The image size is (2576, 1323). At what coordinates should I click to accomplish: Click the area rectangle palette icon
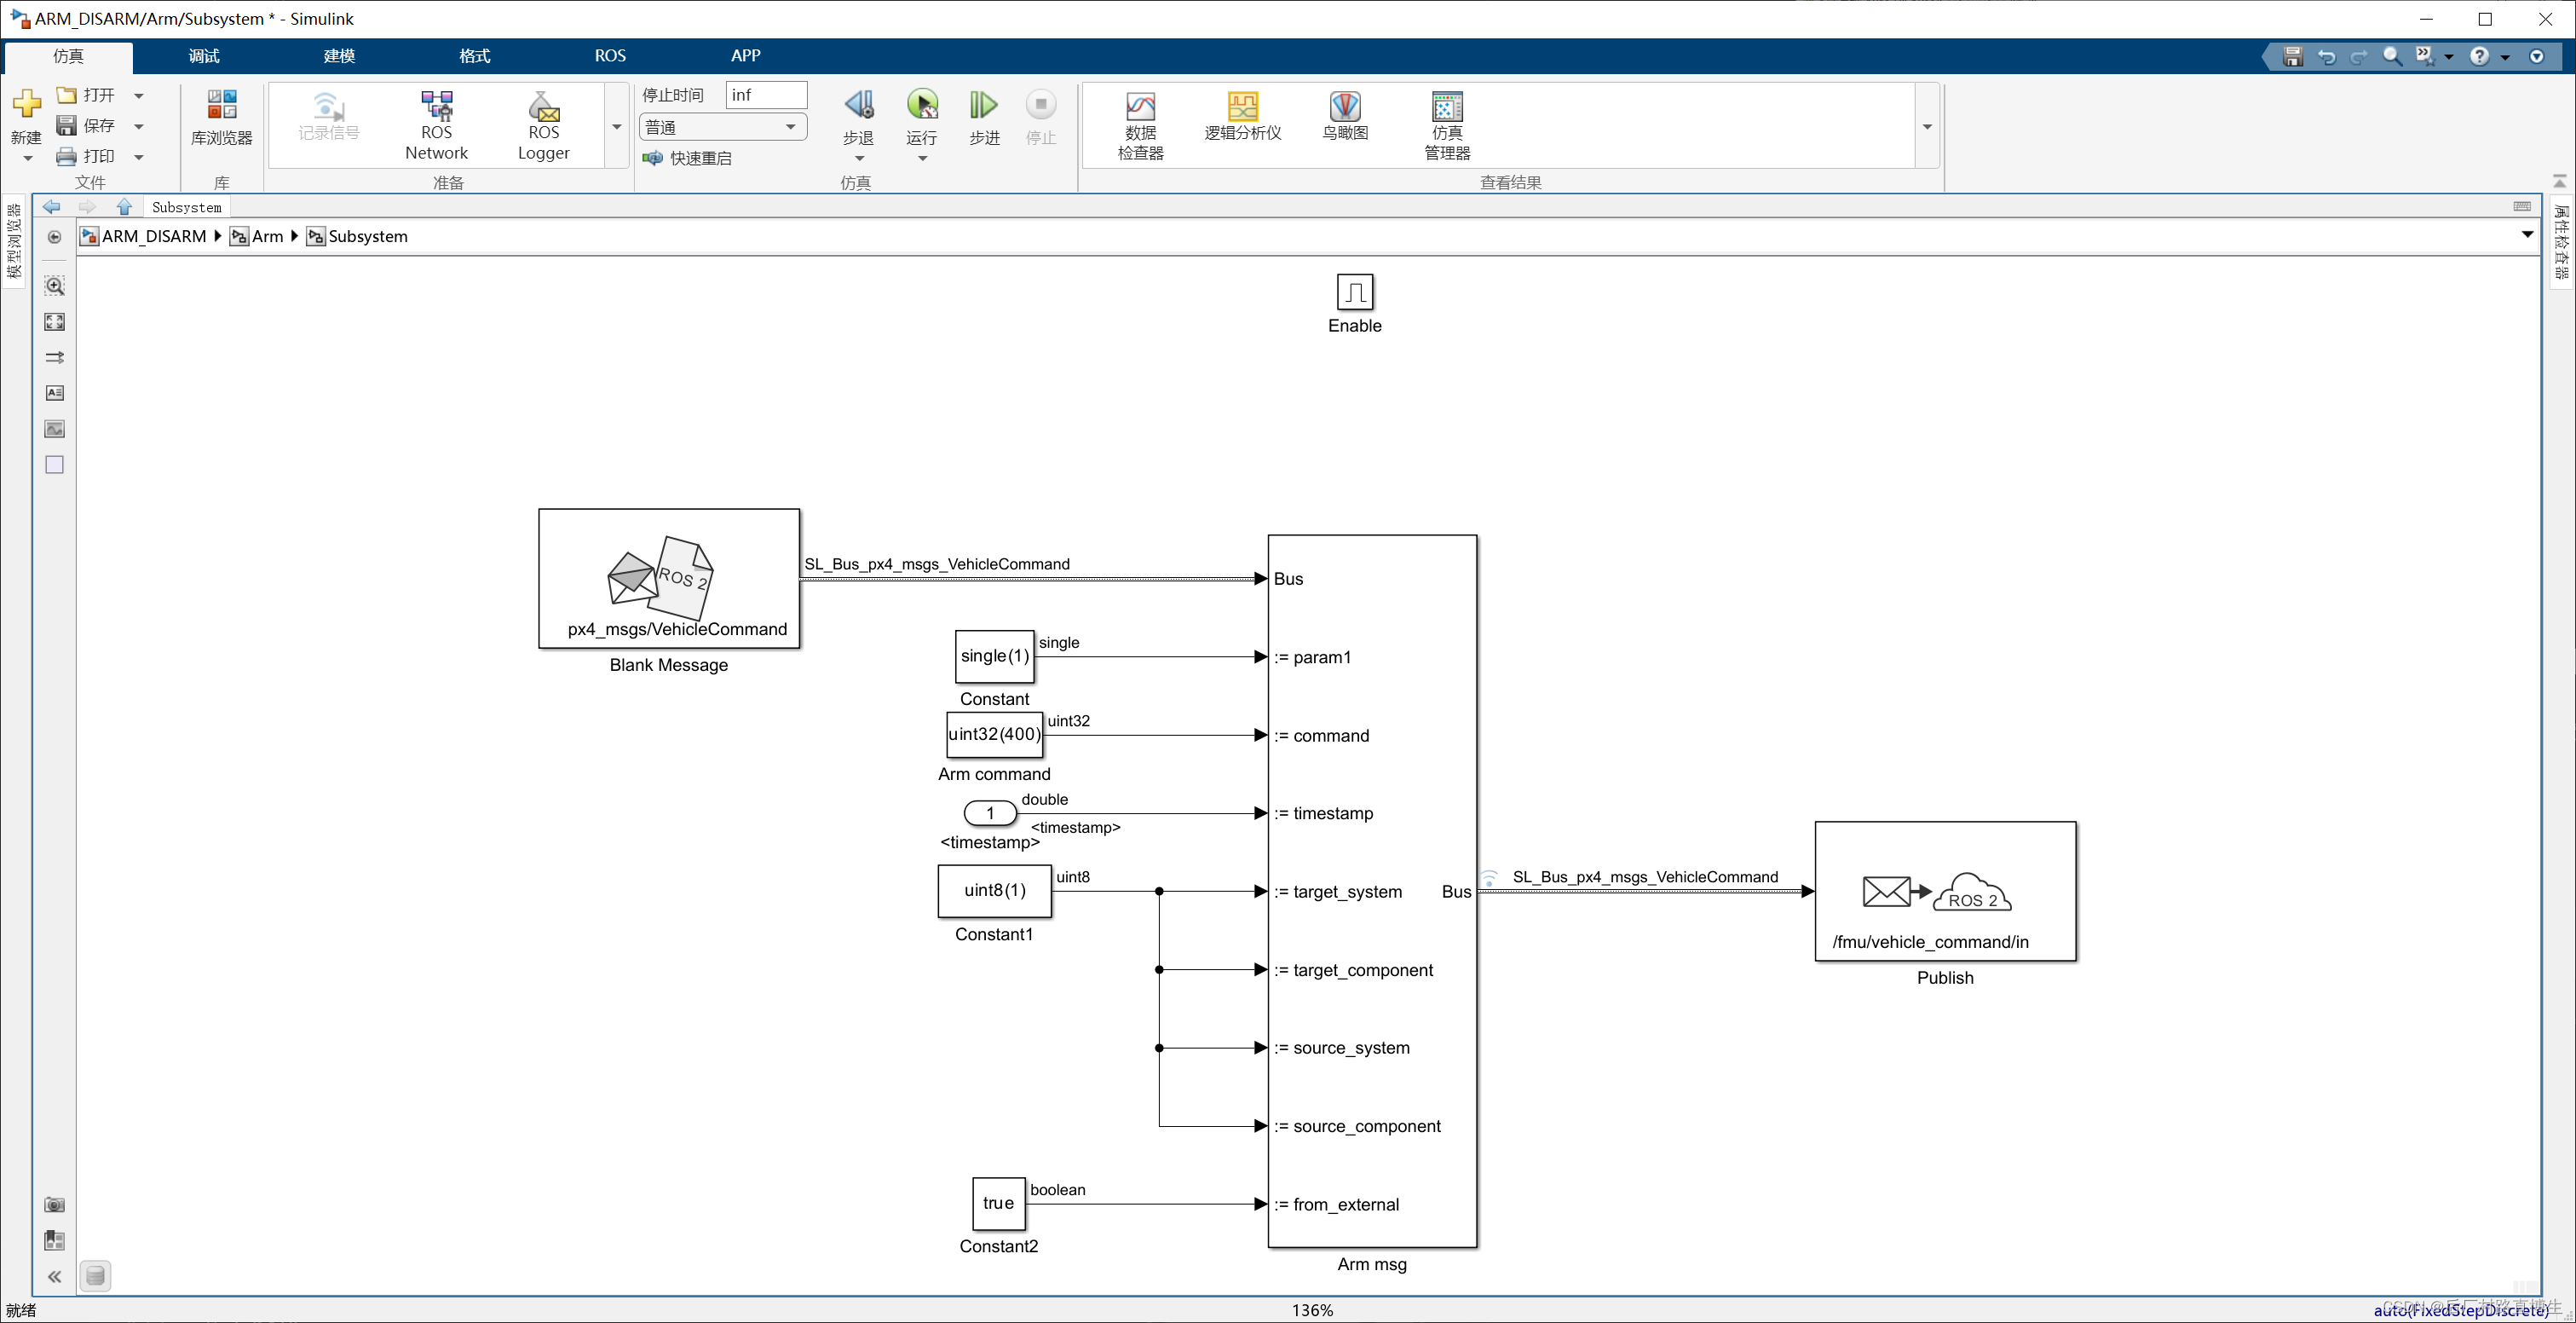[55, 465]
